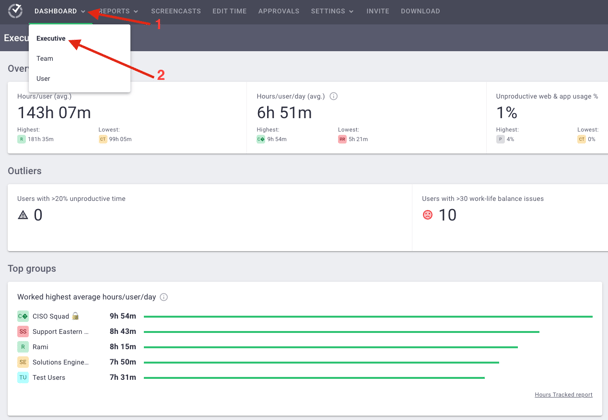The width and height of the screenshot is (608, 420).
Task: Click info icon beside Worked highest average hours
Action: coord(164,297)
